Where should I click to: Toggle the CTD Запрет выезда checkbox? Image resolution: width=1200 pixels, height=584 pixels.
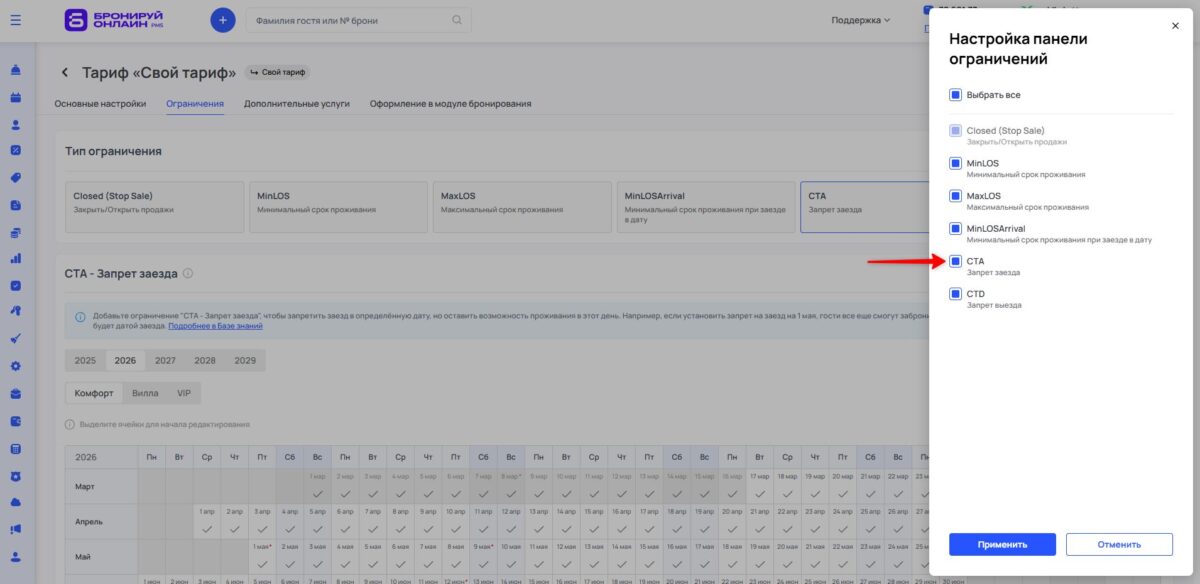(954, 294)
